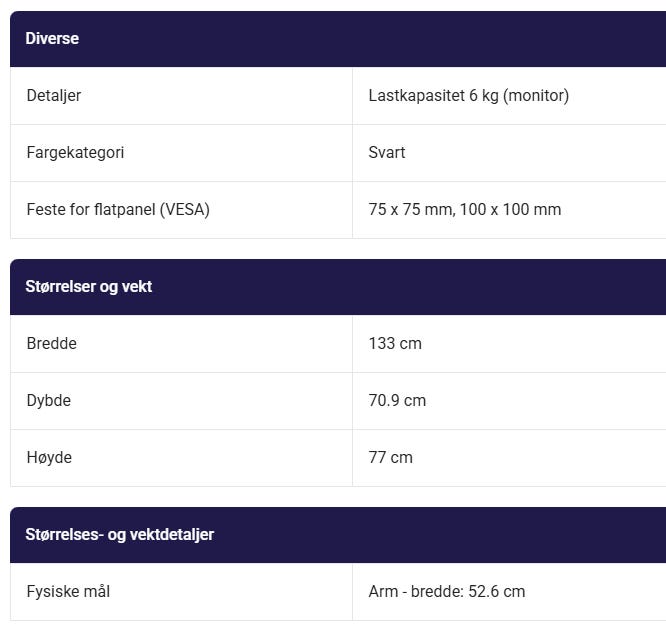
Task: Select the Svart color value
Action: coord(387,153)
